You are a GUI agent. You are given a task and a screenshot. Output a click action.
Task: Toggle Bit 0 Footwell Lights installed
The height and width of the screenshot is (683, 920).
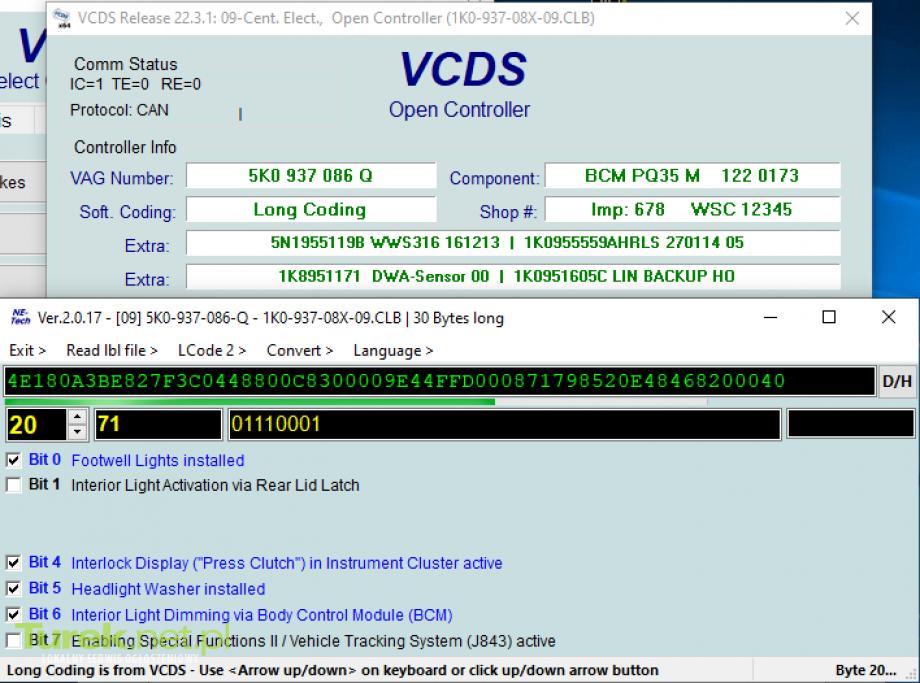[x=13, y=461]
